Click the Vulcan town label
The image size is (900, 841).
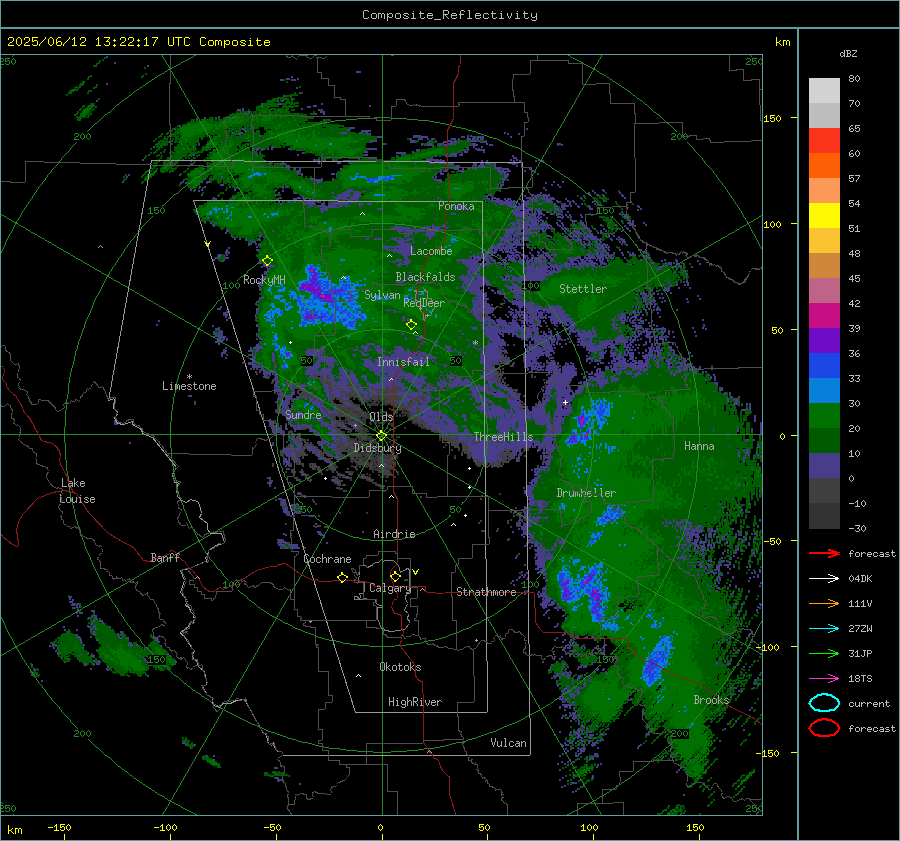click(x=508, y=743)
